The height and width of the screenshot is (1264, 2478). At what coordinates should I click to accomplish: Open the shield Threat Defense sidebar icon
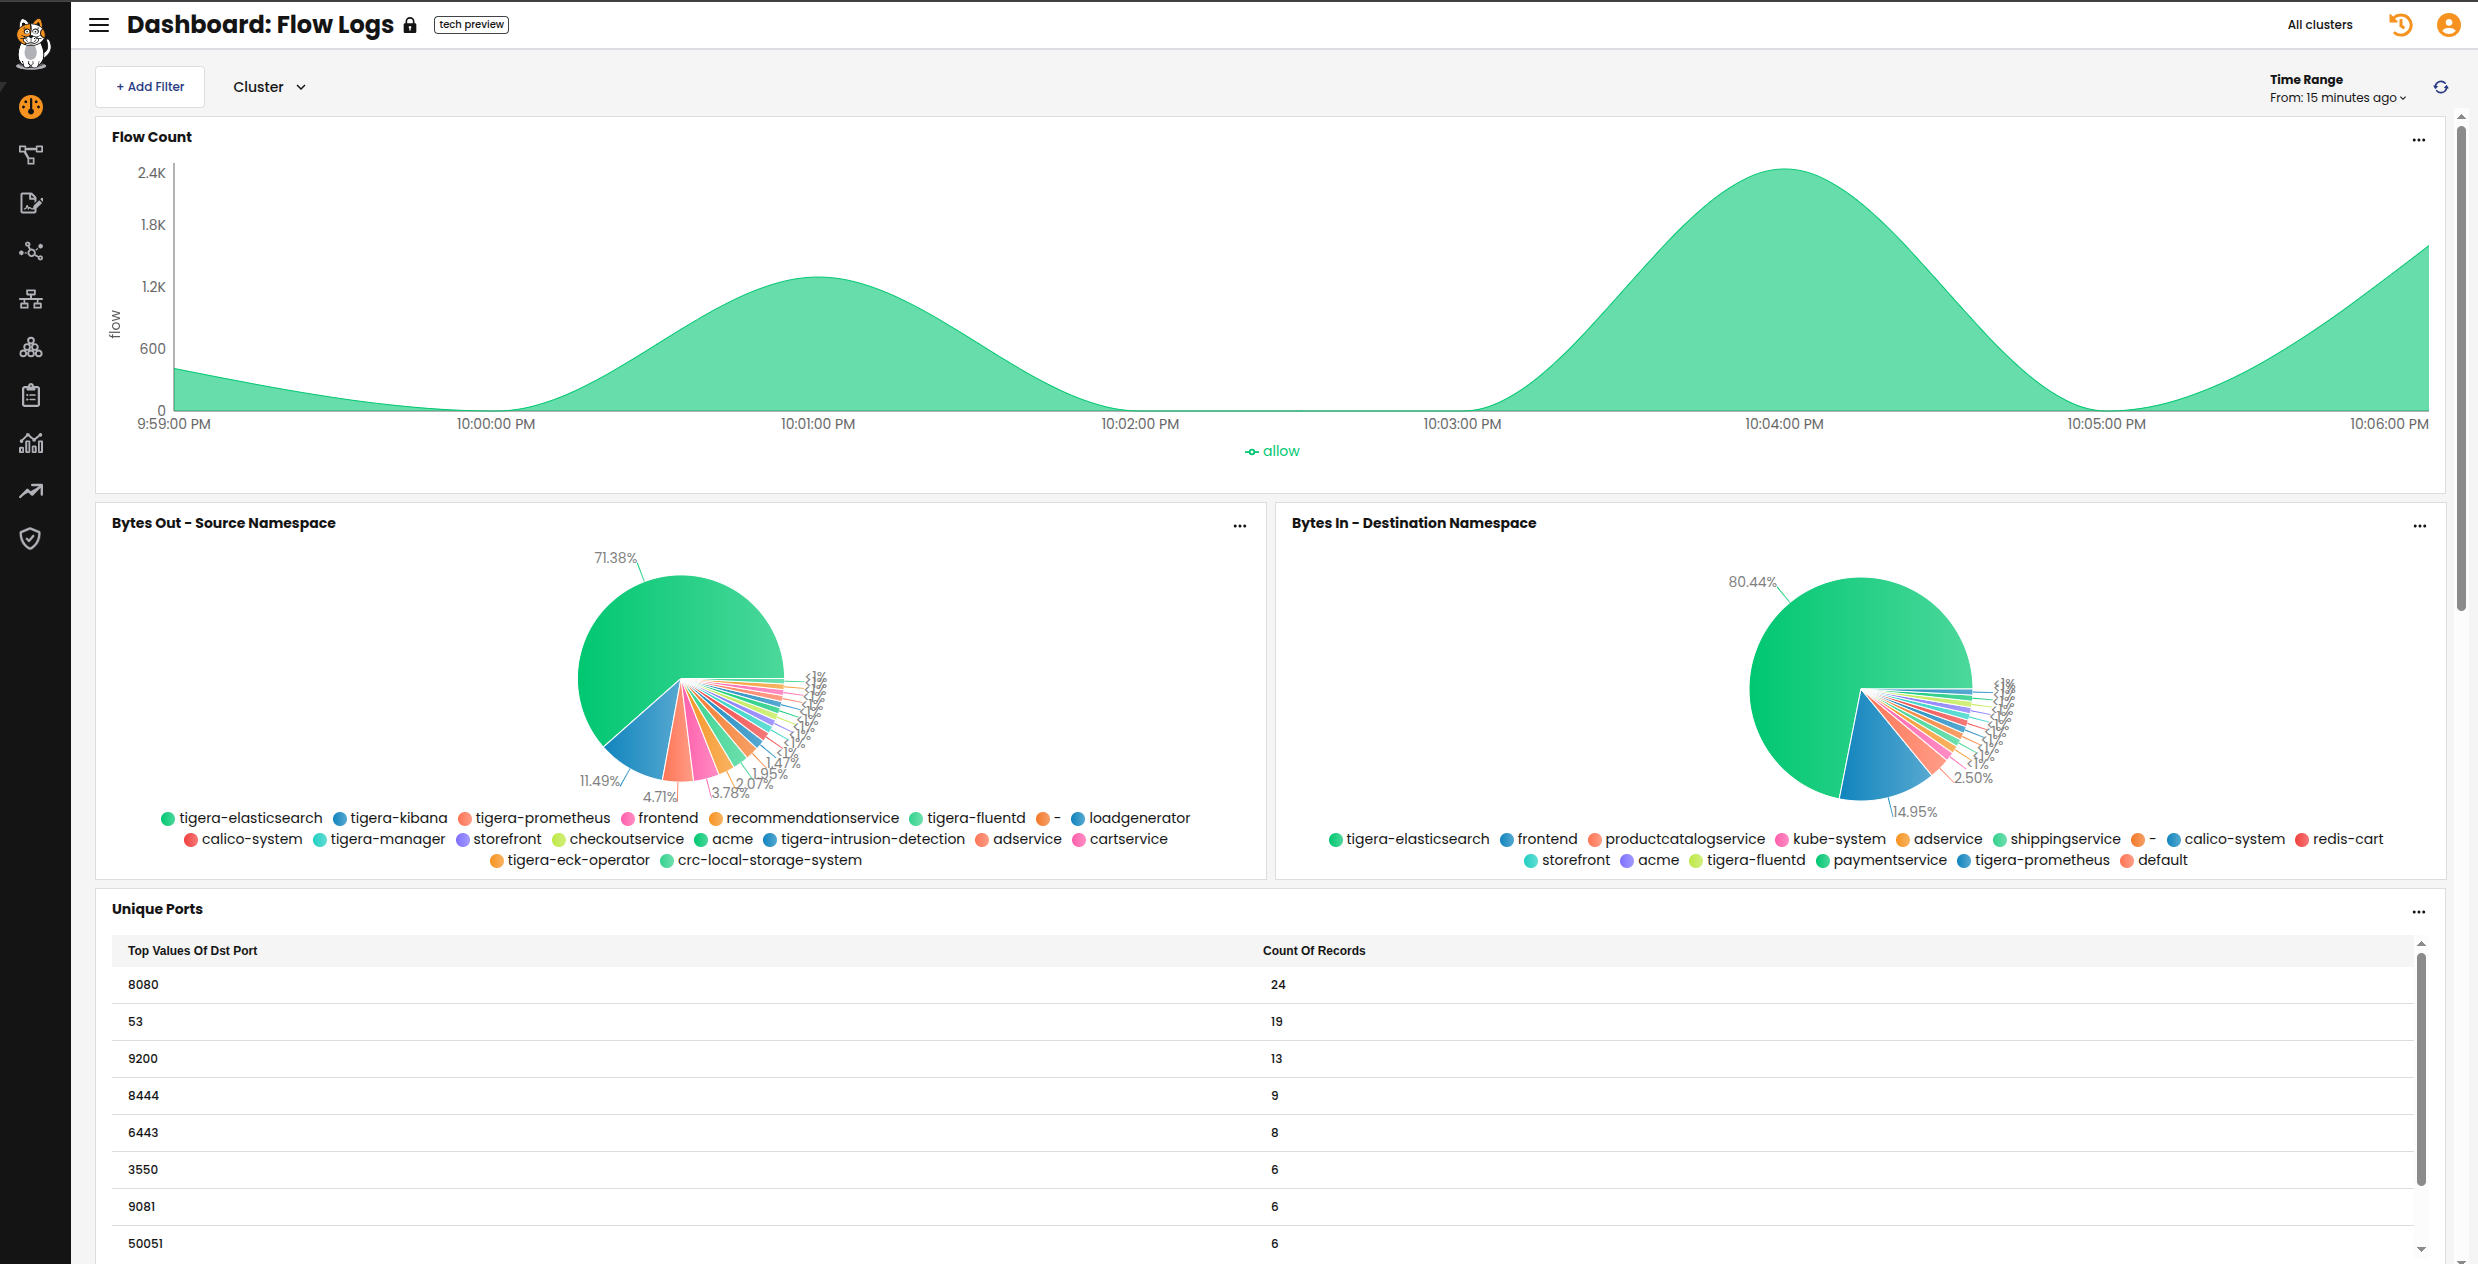[x=31, y=539]
